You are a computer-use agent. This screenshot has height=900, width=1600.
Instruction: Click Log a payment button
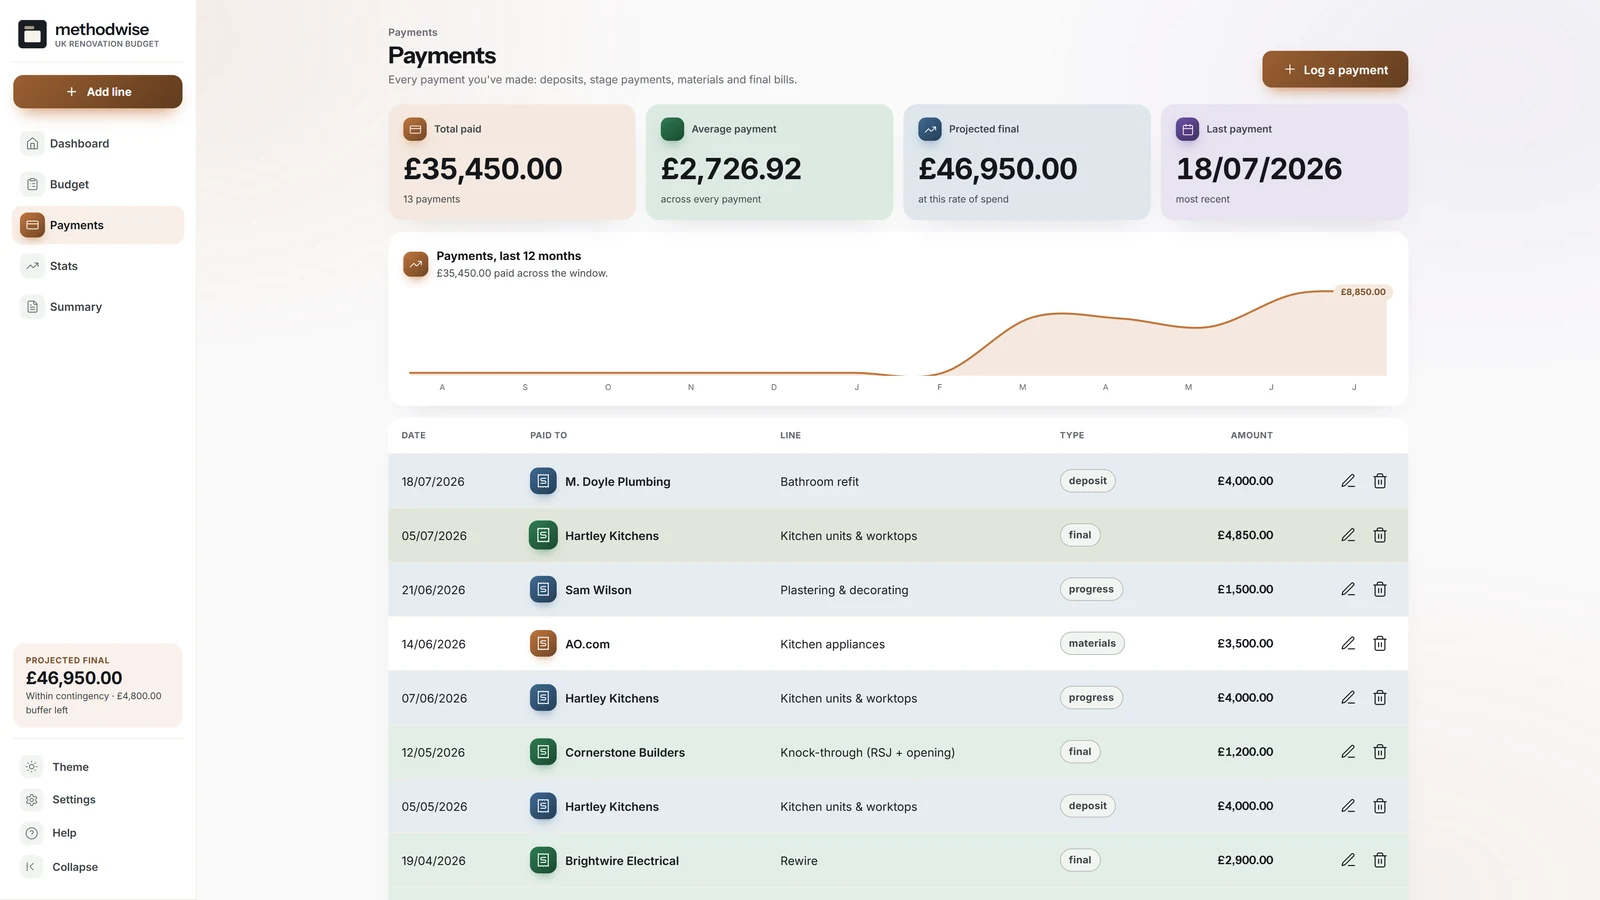coord(1335,69)
